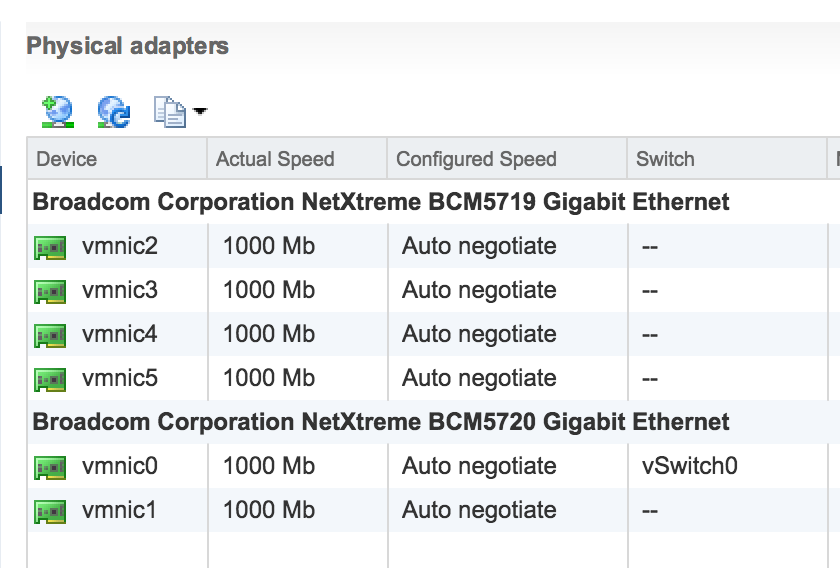The width and height of the screenshot is (840, 568).
Task: Select the vmnic2 device name
Action: pos(120,246)
